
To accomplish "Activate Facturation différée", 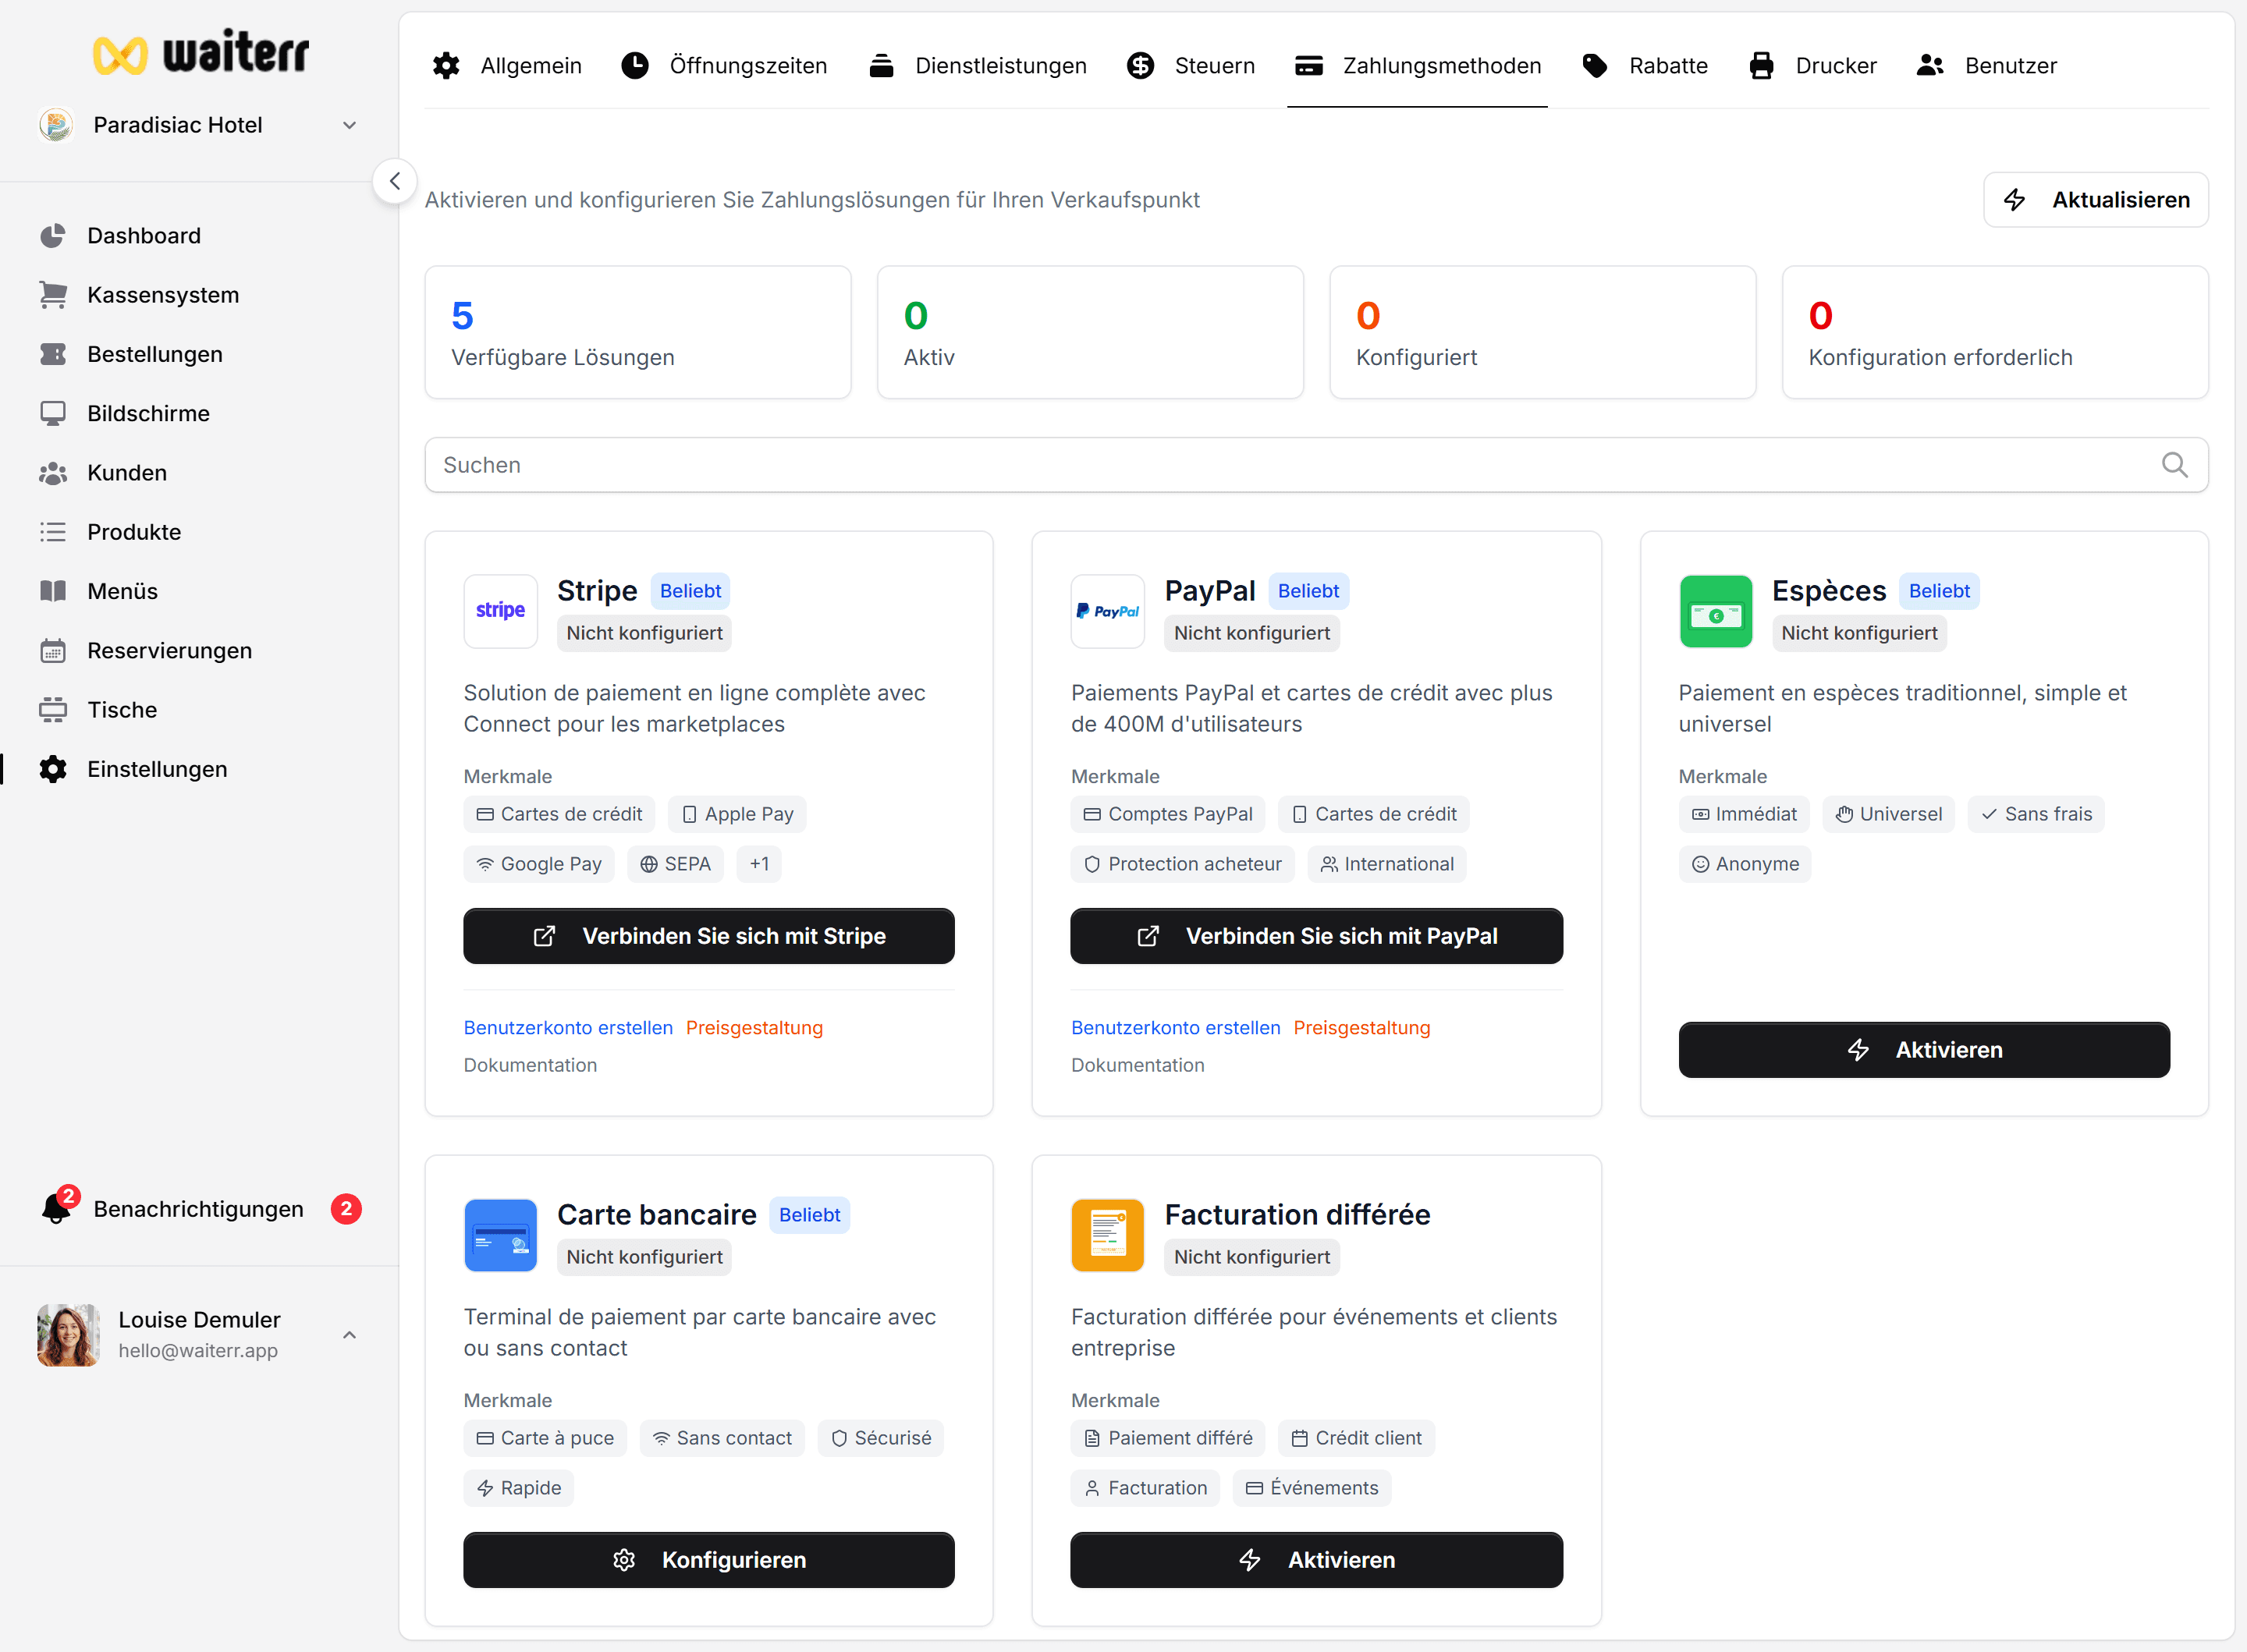I will pyautogui.click(x=1316, y=1560).
